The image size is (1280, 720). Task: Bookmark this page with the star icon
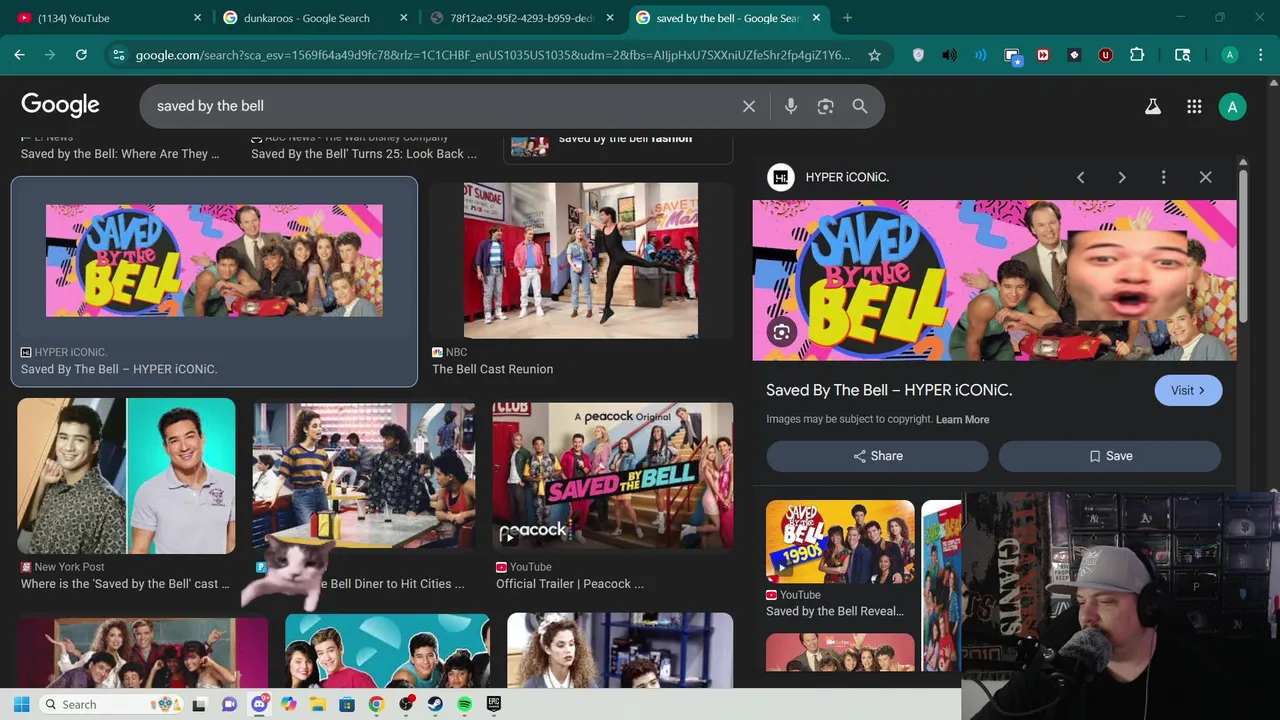point(874,55)
